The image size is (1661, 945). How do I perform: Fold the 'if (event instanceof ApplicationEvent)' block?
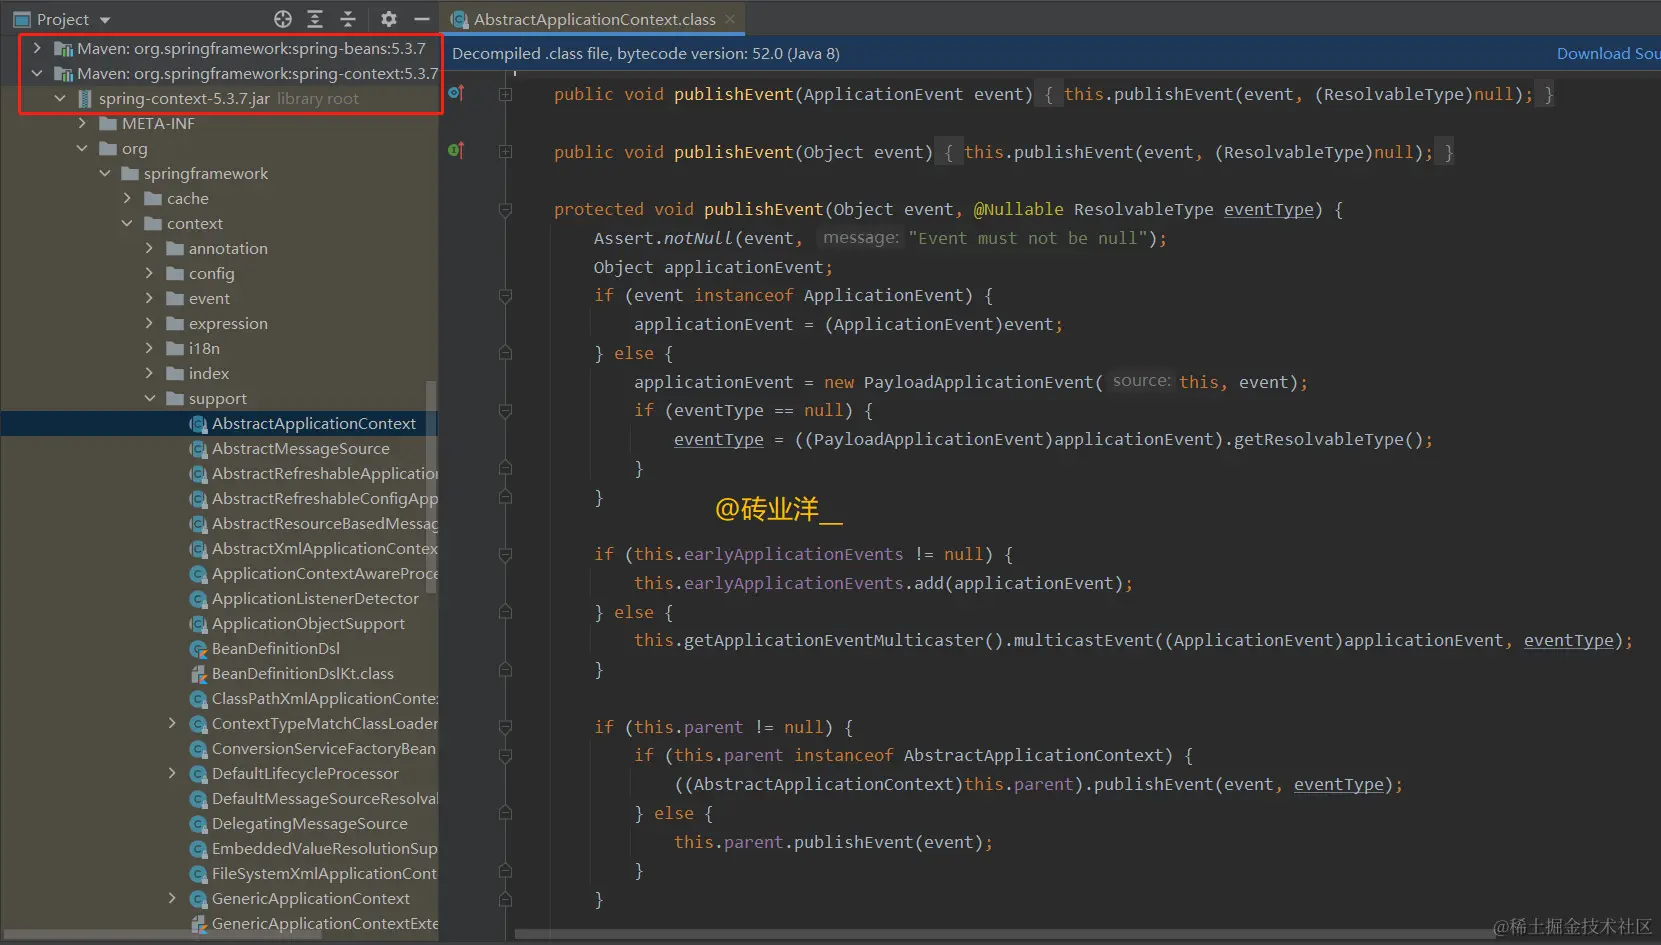click(505, 296)
